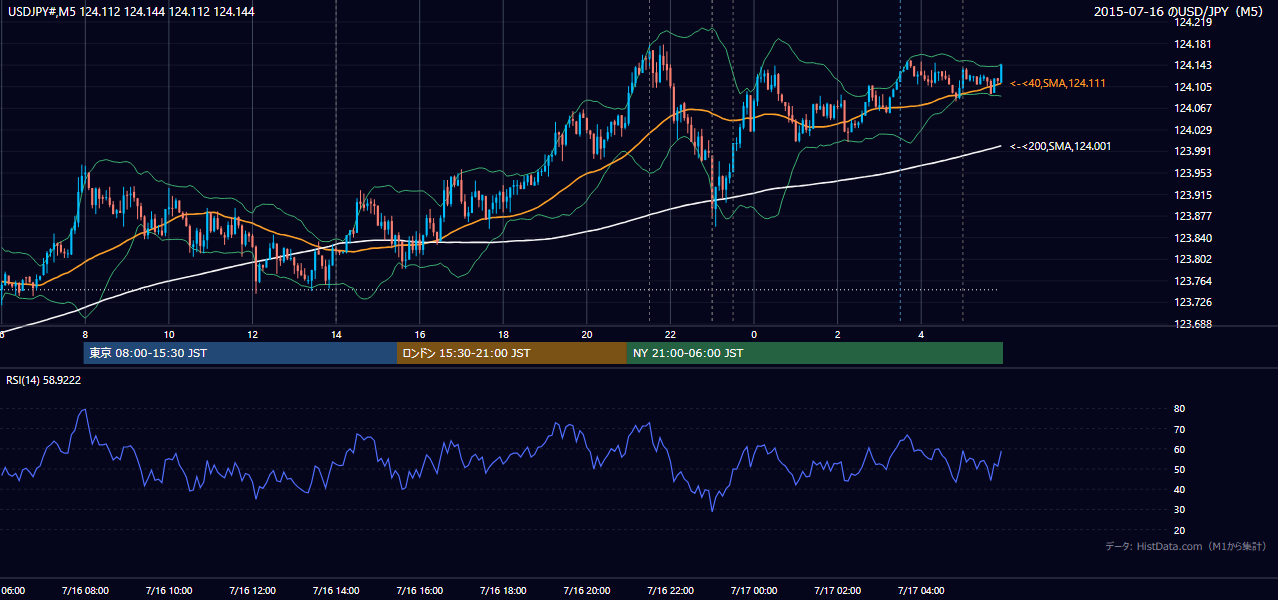
Task: Click the 7/17 00:00 bottom time label
Action: tap(754, 591)
